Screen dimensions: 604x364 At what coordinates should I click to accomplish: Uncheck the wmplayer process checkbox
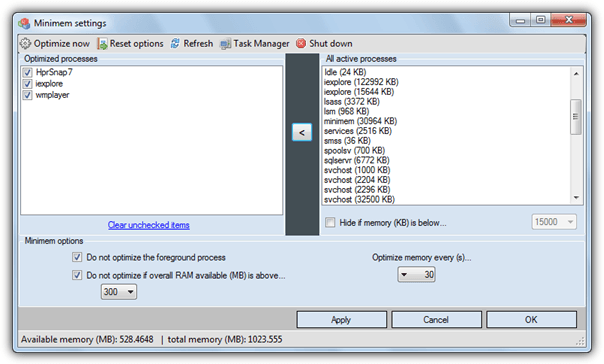click(27, 95)
